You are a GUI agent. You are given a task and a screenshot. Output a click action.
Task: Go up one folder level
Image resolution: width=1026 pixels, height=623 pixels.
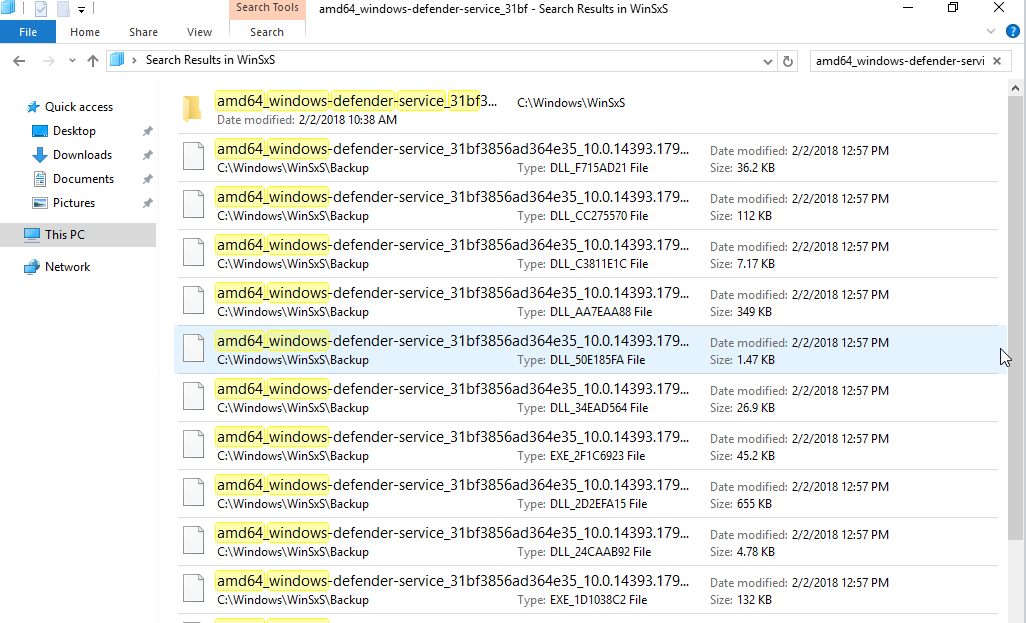(93, 61)
